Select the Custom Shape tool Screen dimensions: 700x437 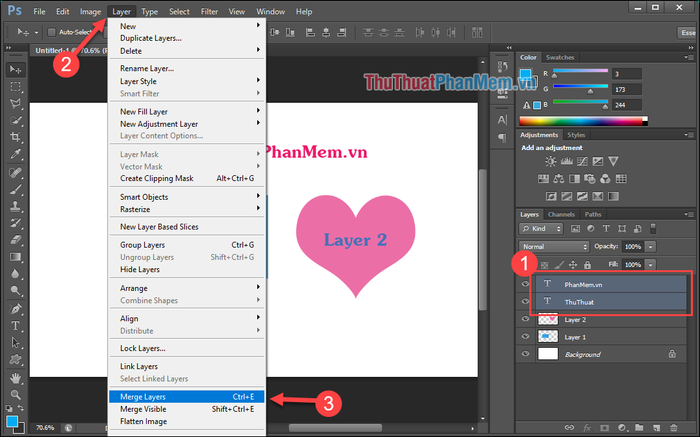pyautogui.click(x=16, y=360)
